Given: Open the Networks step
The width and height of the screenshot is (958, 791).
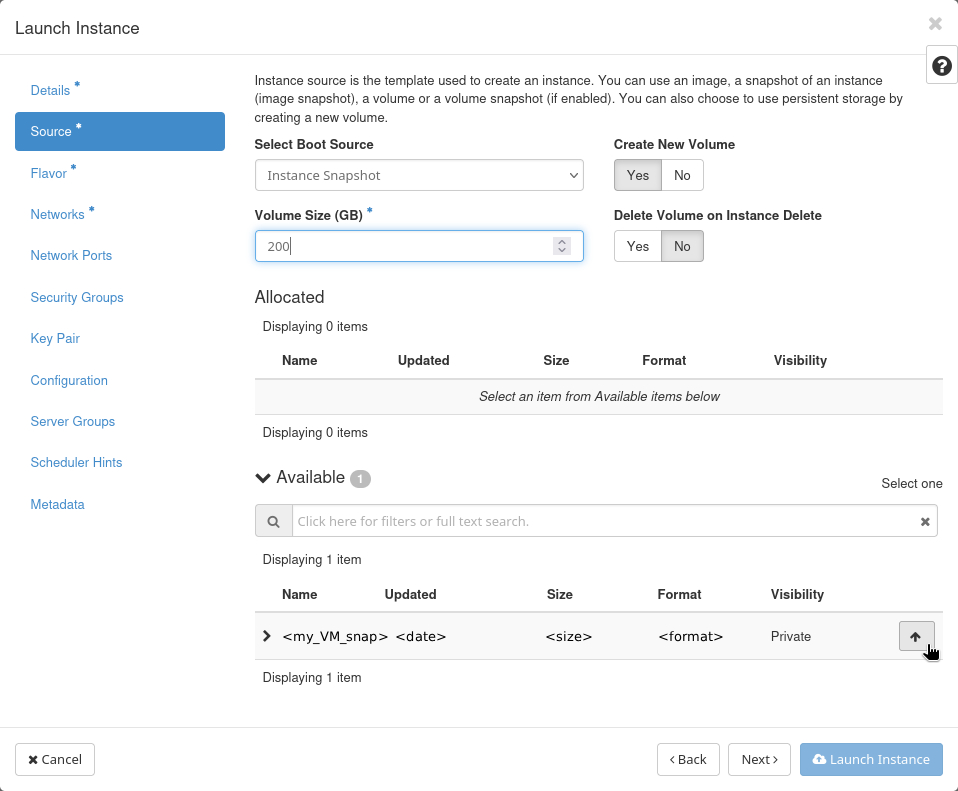Looking at the screenshot, I should click(x=57, y=215).
